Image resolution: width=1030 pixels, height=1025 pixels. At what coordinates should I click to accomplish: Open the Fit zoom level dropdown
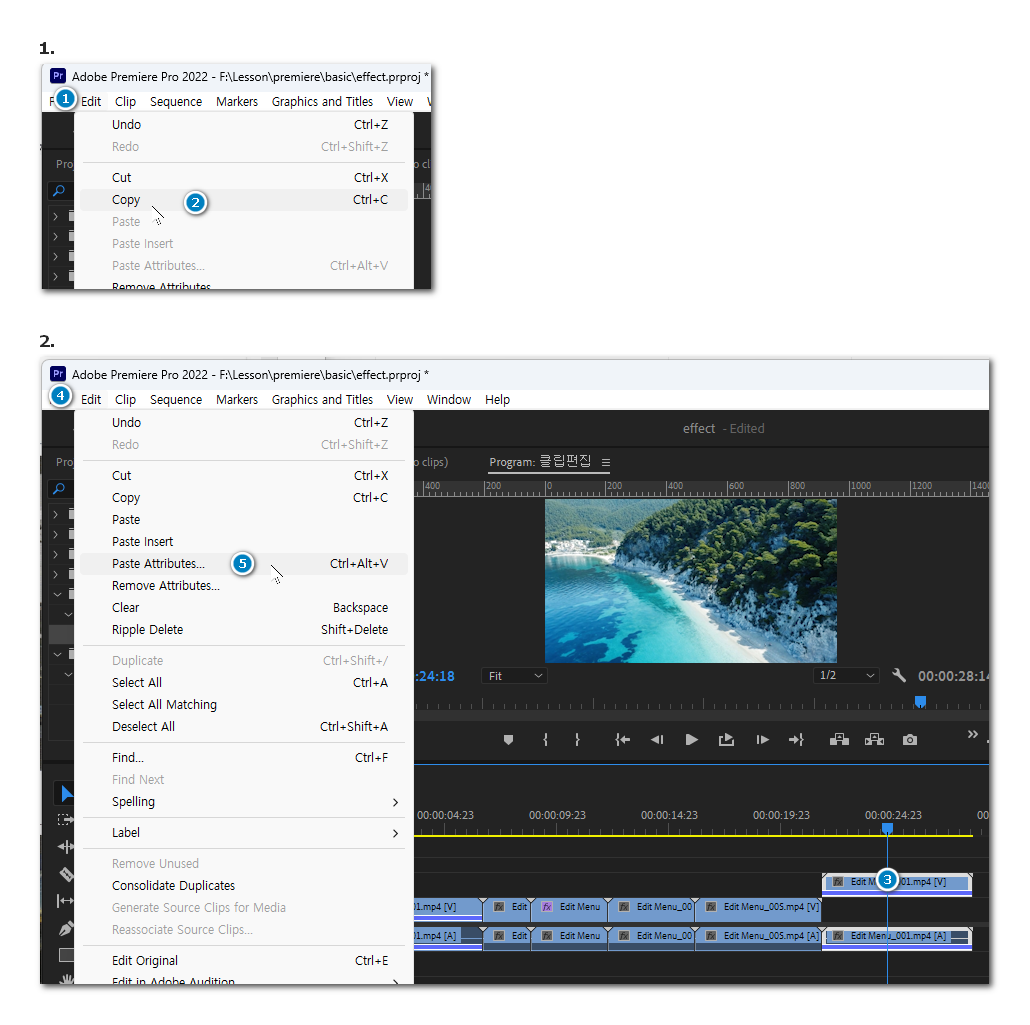click(x=515, y=676)
